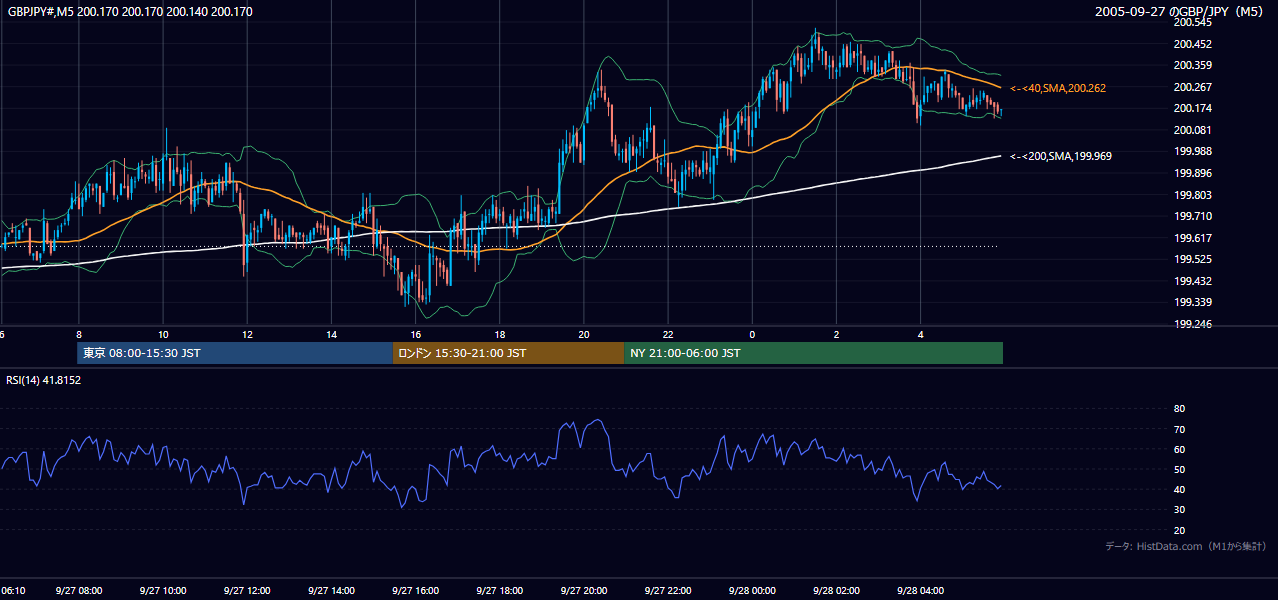Click hour tick 8 below the price chart
This screenshot has height=600, width=1278.
pyautogui.click(x=78, y=335)
